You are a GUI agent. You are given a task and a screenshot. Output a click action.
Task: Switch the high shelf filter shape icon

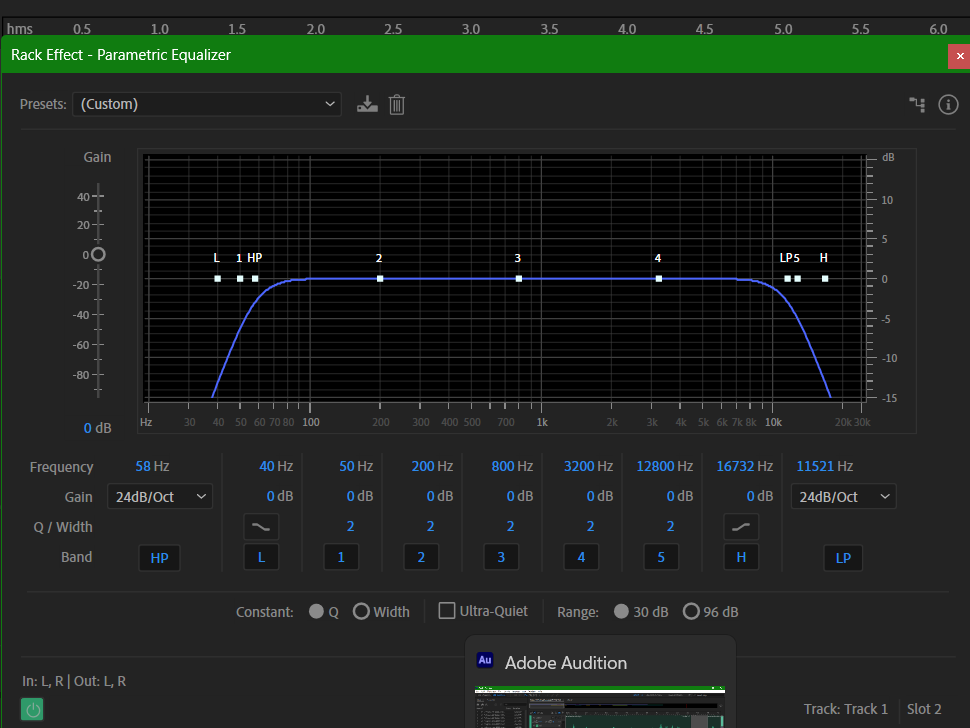(x=741, y=527)
